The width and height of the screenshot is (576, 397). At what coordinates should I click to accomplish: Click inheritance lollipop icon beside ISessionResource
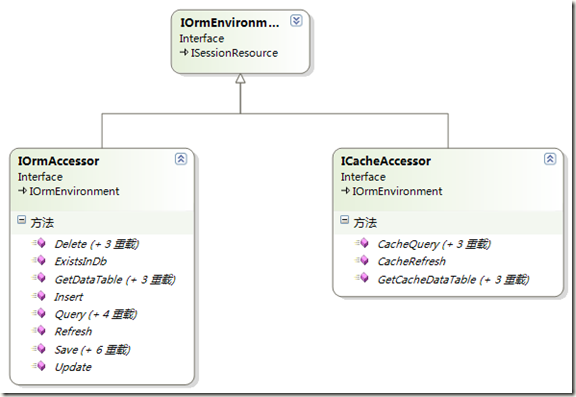184,53
